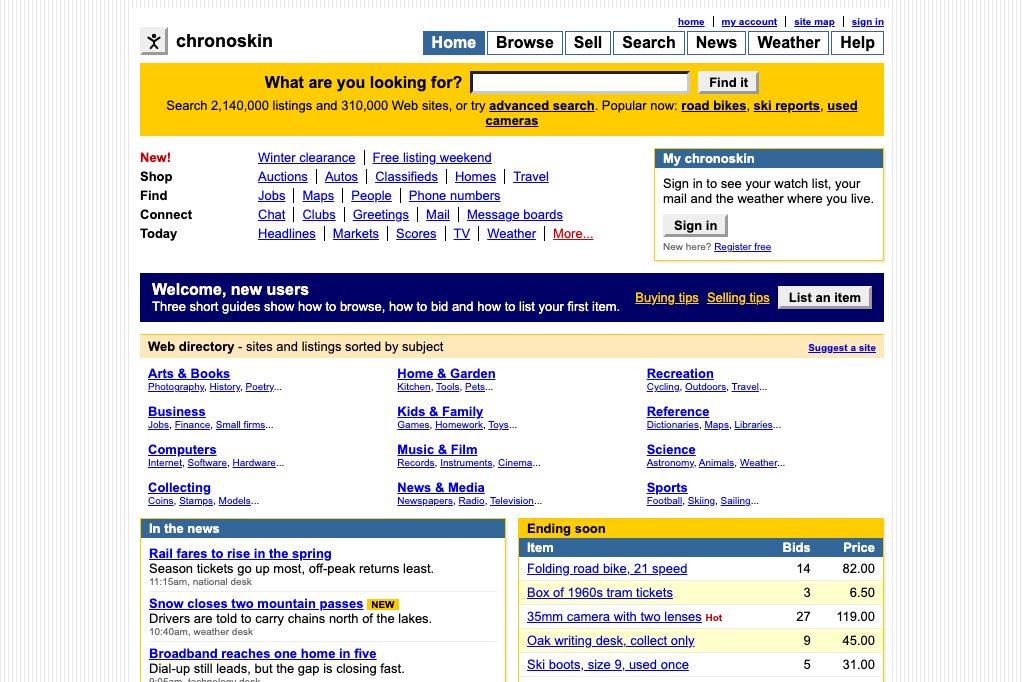Click the Suggest a site link
1024x682 pixels.
[x=842, y=348]
